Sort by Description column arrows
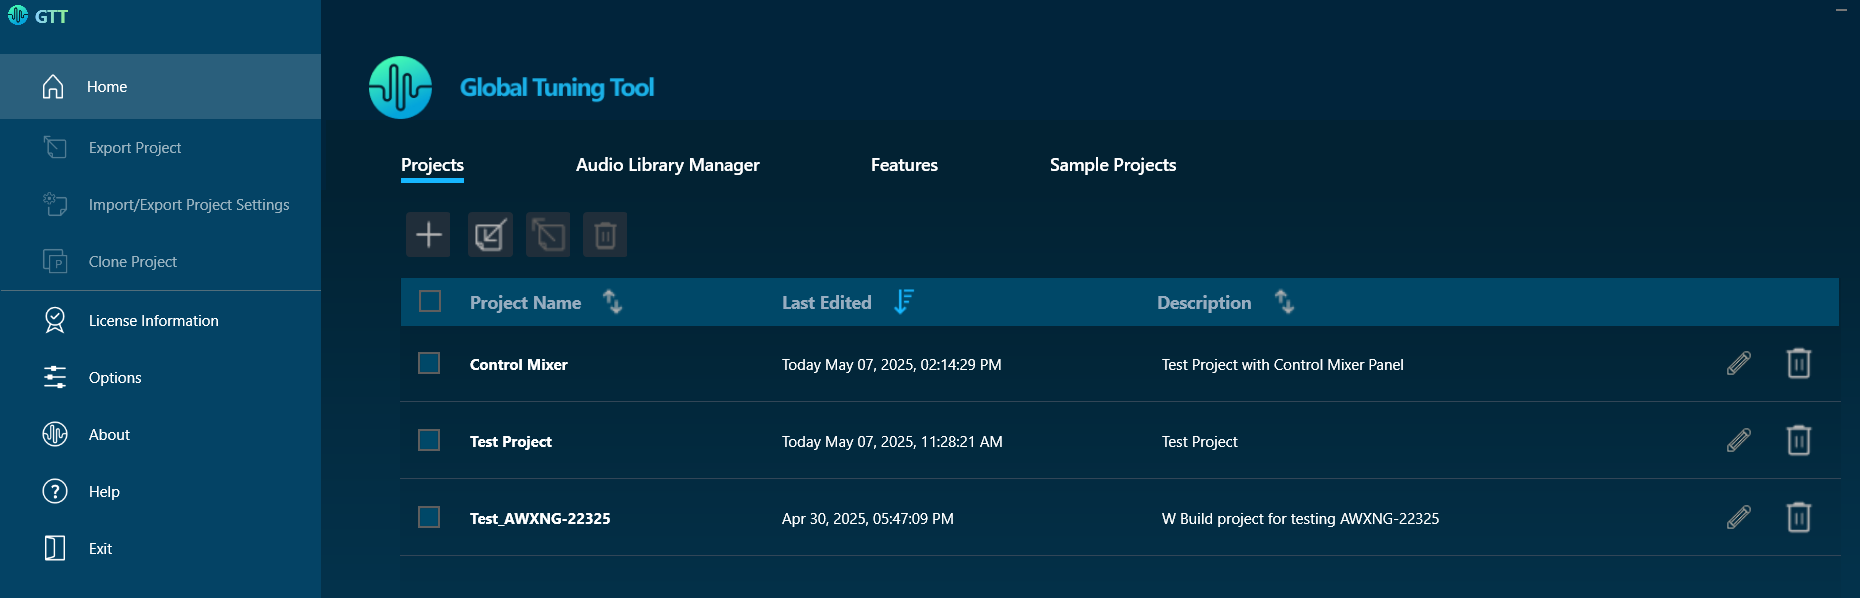 (x=1285, y=301)
